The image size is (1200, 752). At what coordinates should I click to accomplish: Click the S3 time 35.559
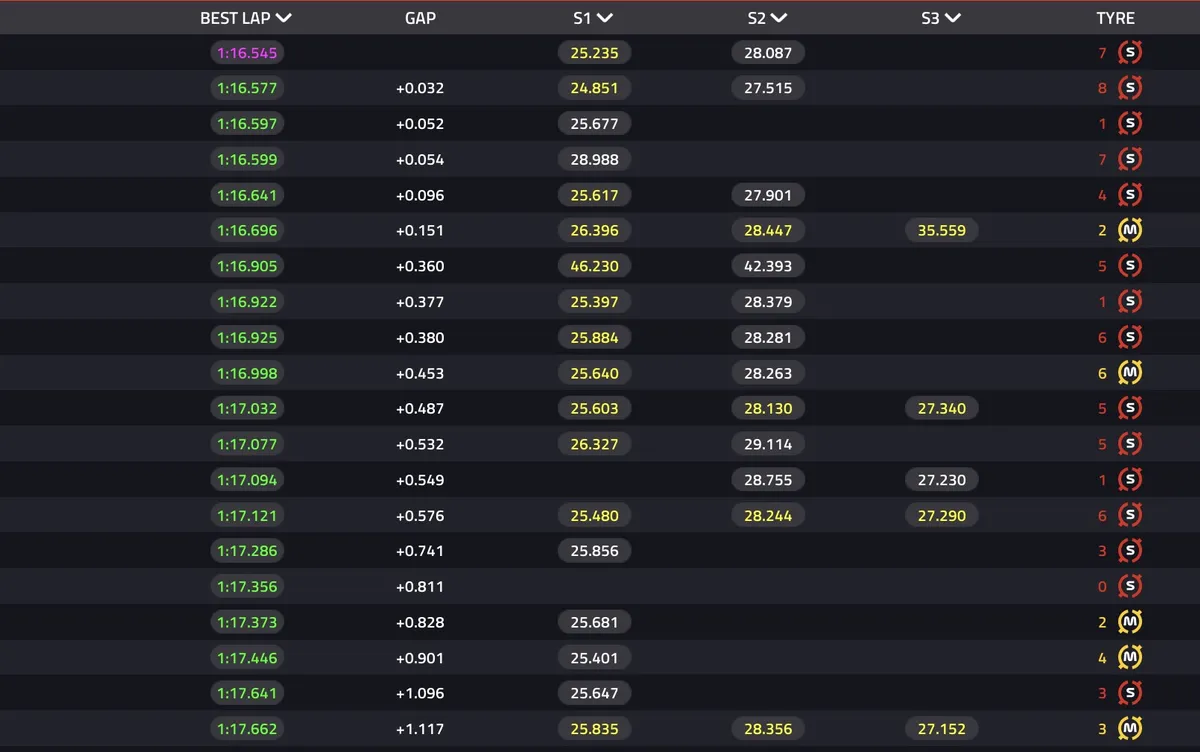[x=942, y=230]
